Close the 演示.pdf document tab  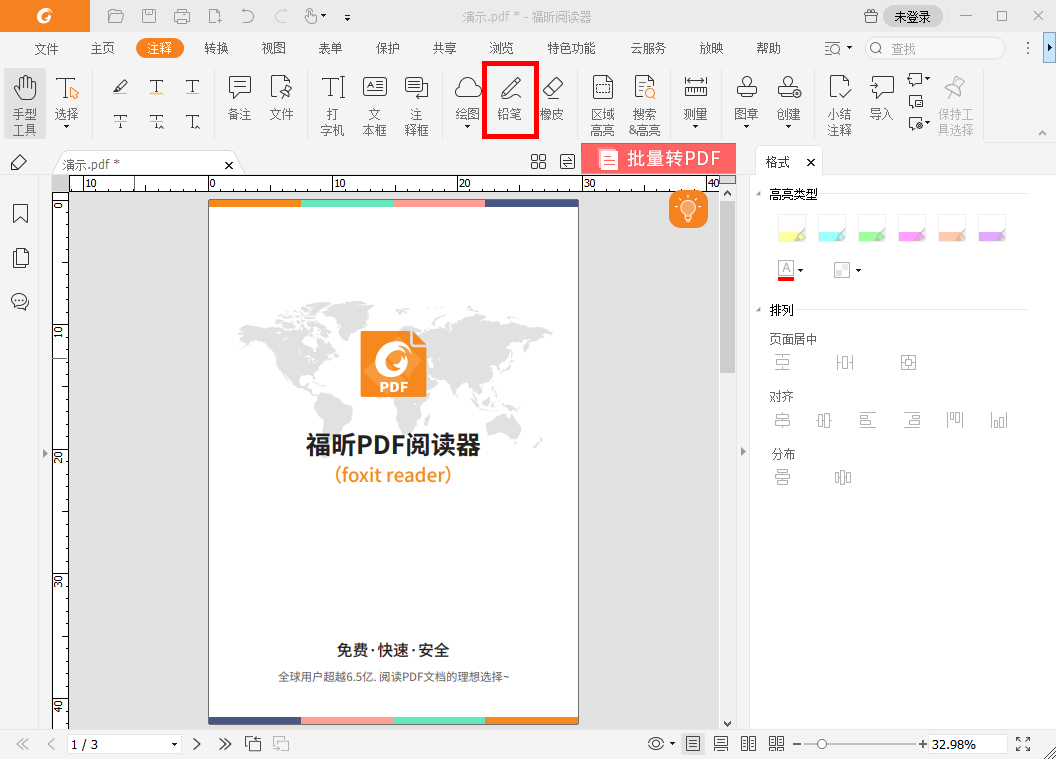(229, 165)
